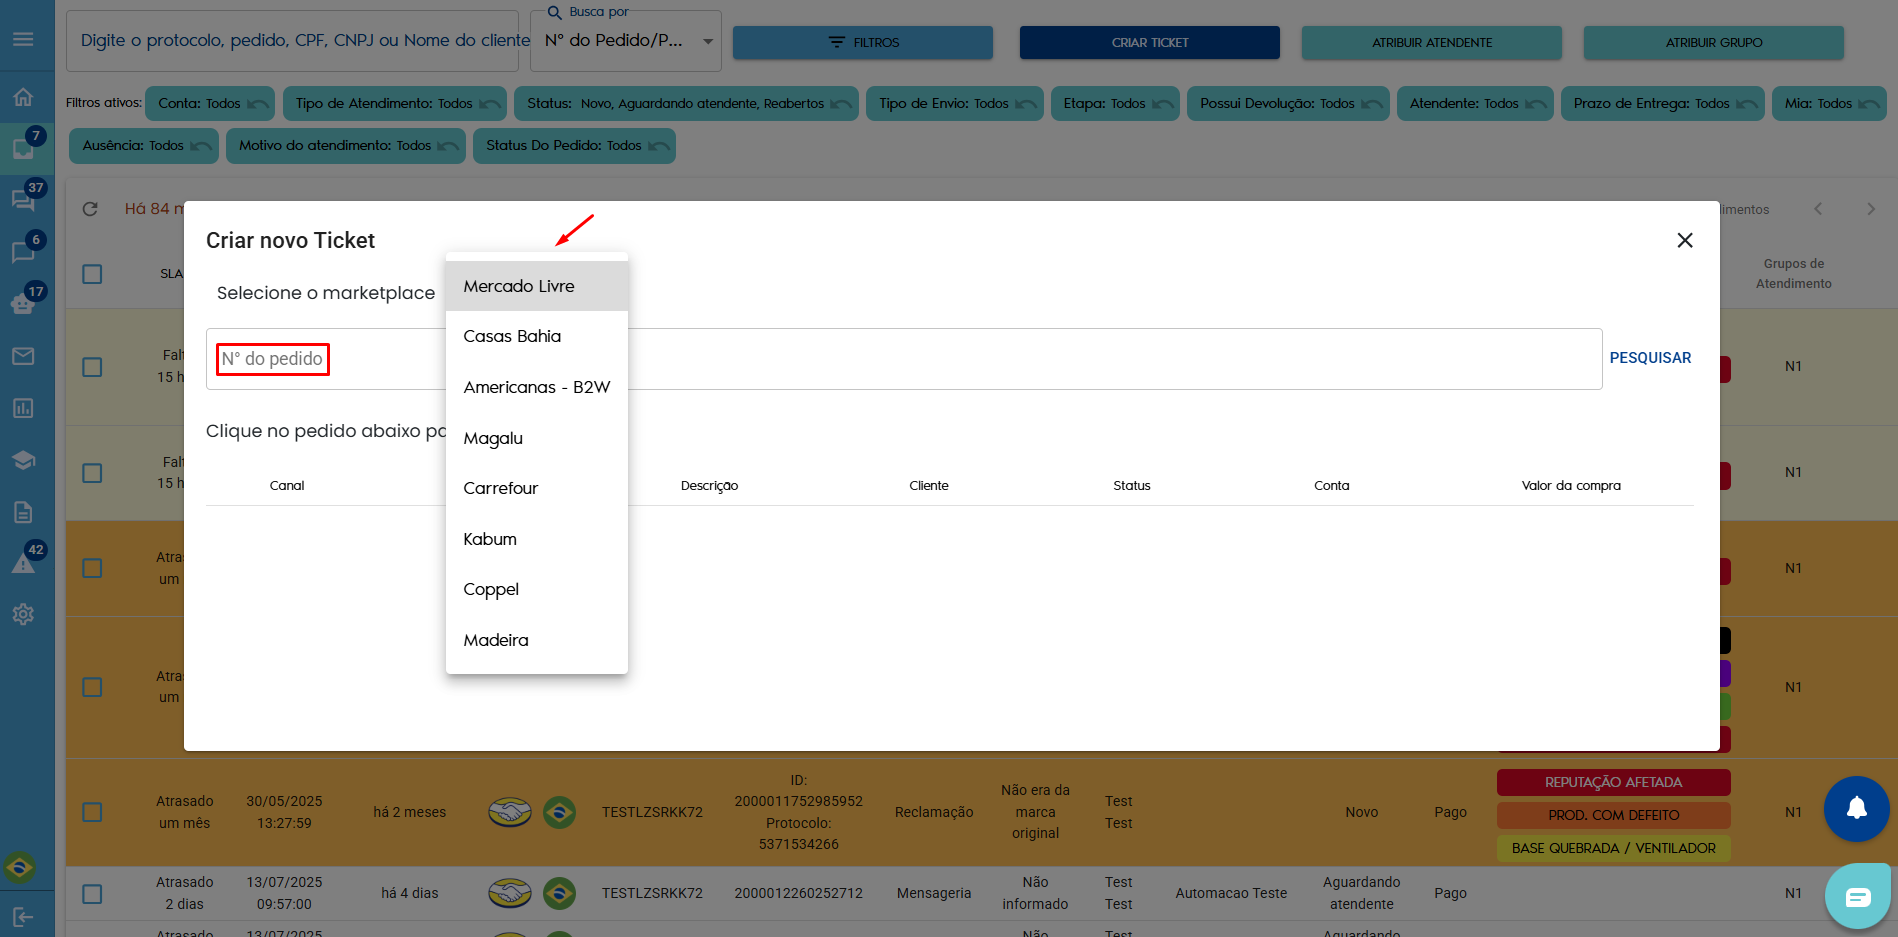Open the document icon in sidebar
The image size is (1898, 937).
point(23,512)
